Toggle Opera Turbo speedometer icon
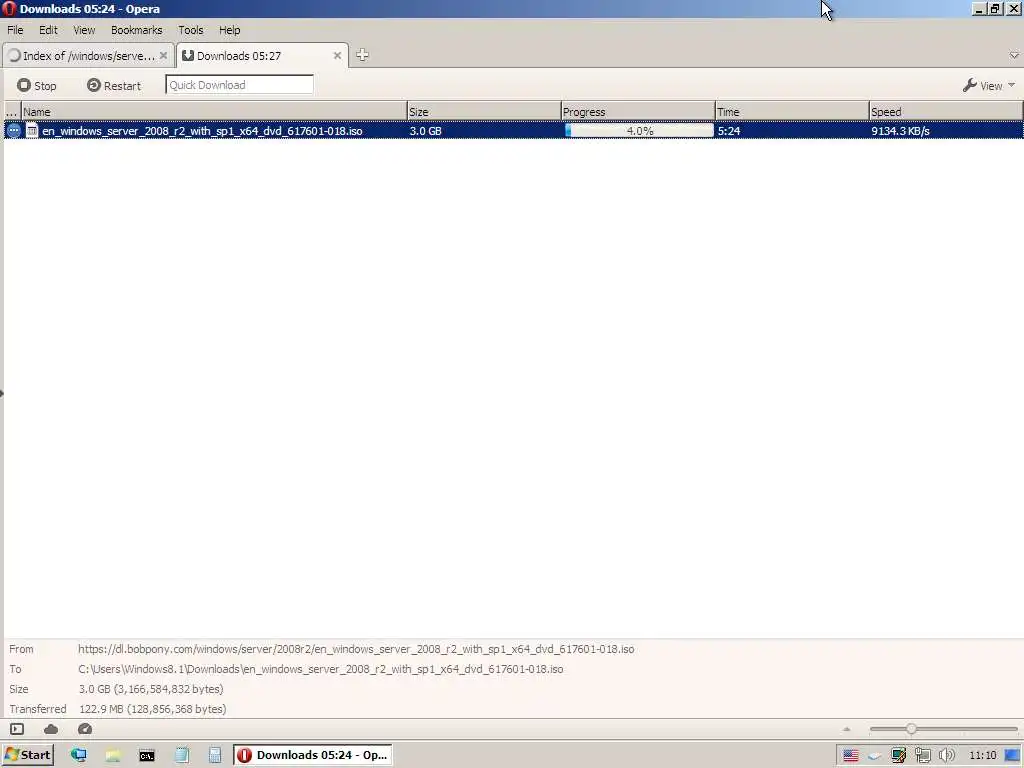This screenshot has width=1024, height=768. [85, 729]
